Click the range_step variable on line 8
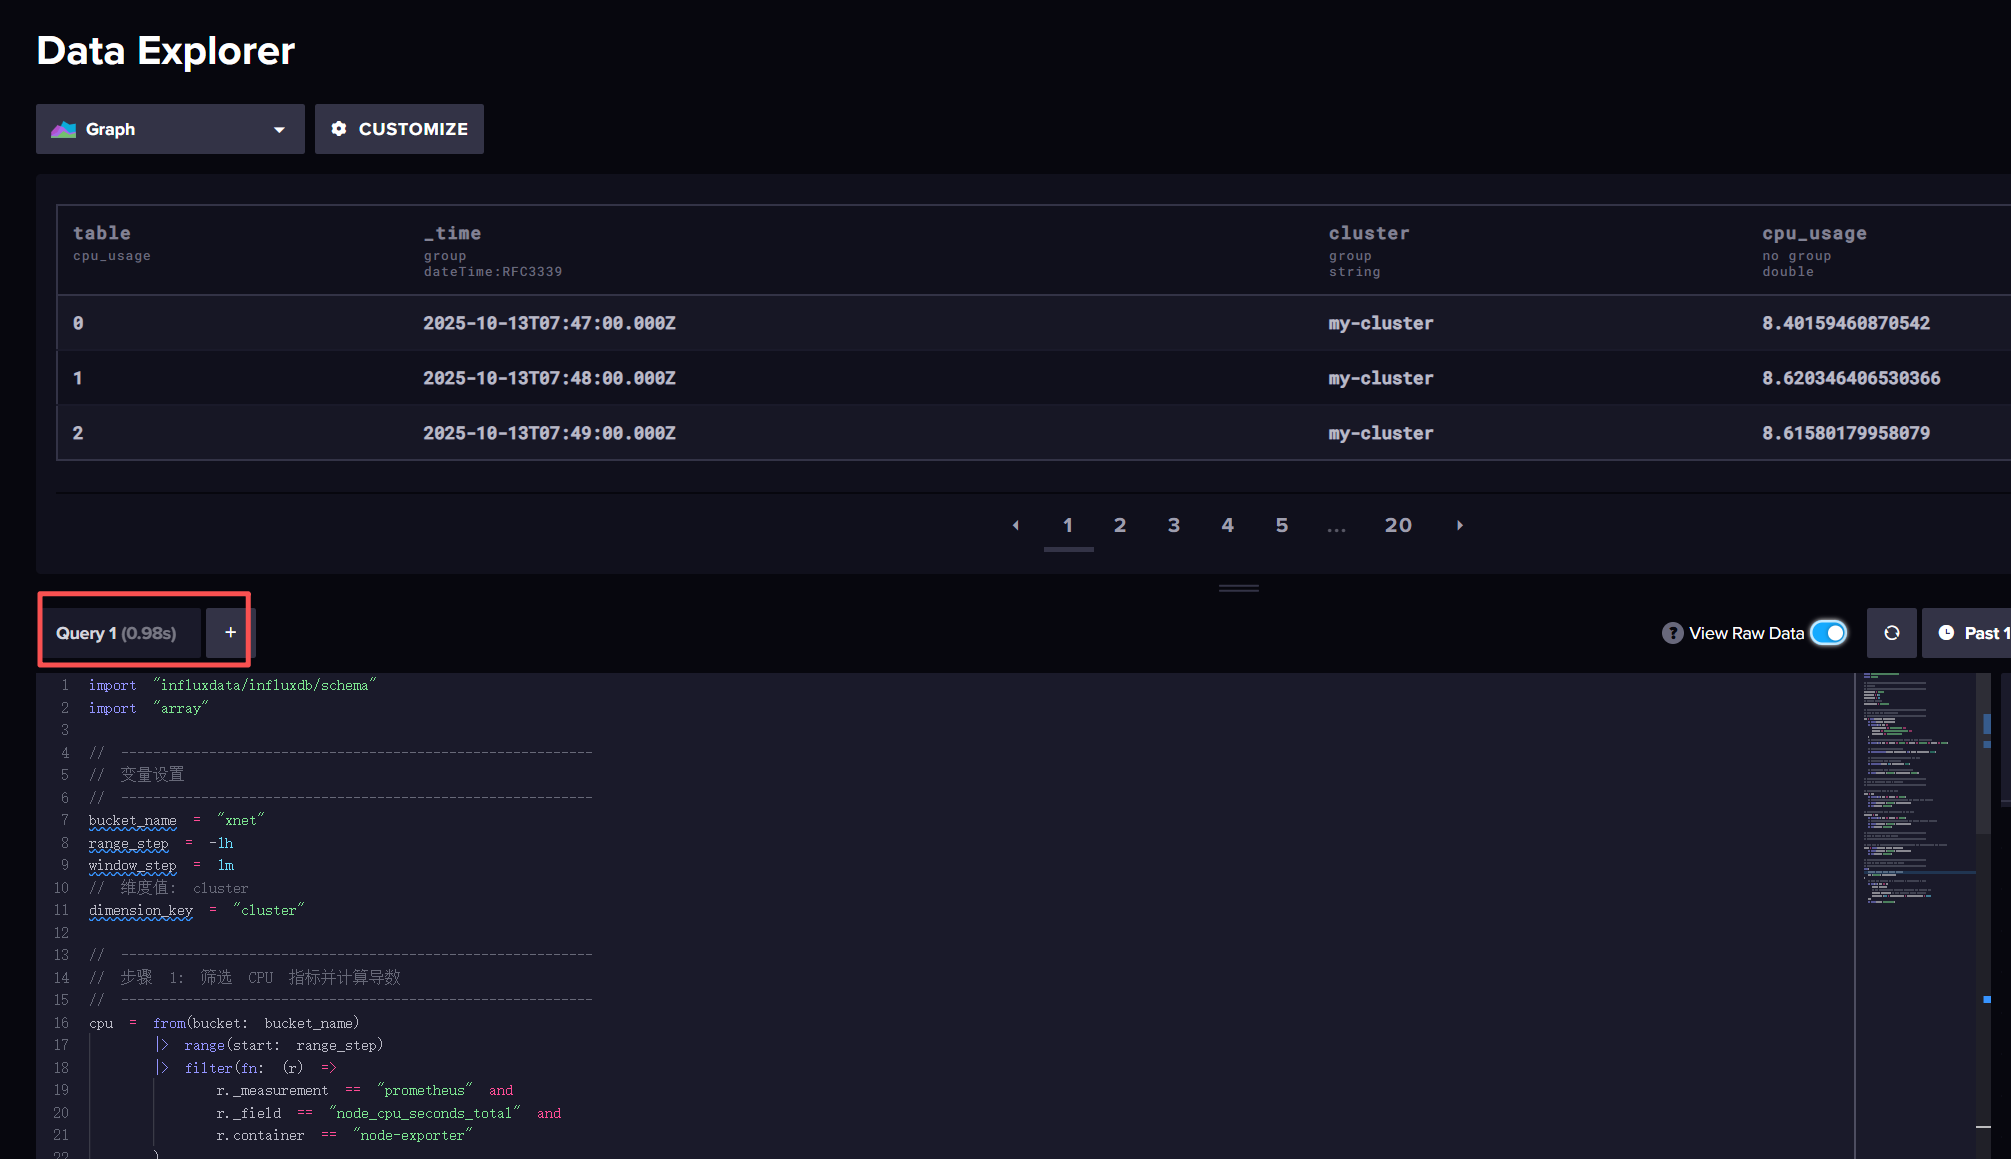This screenshot has width=2011, height=1159. pos(129,843)
